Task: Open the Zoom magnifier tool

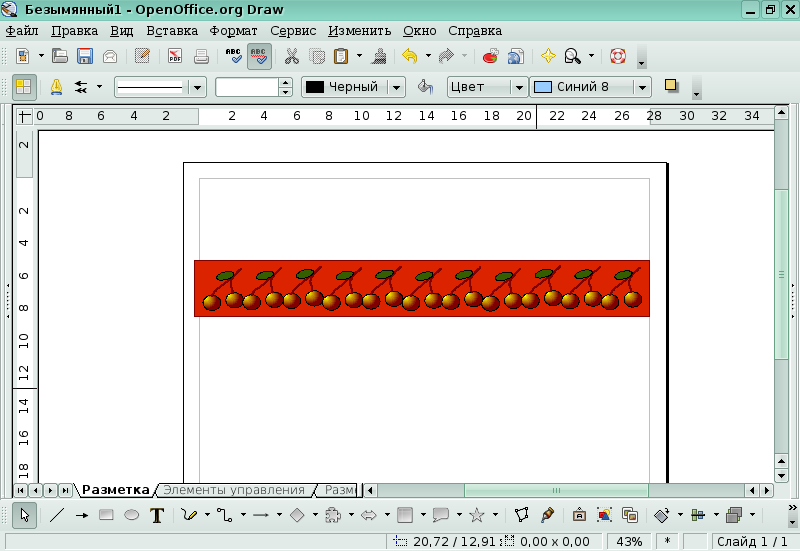Action: click(572, 56)
